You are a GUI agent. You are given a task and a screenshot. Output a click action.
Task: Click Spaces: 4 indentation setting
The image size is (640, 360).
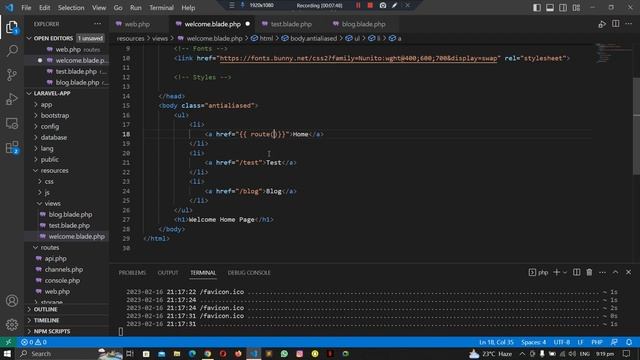coord(533,342)
